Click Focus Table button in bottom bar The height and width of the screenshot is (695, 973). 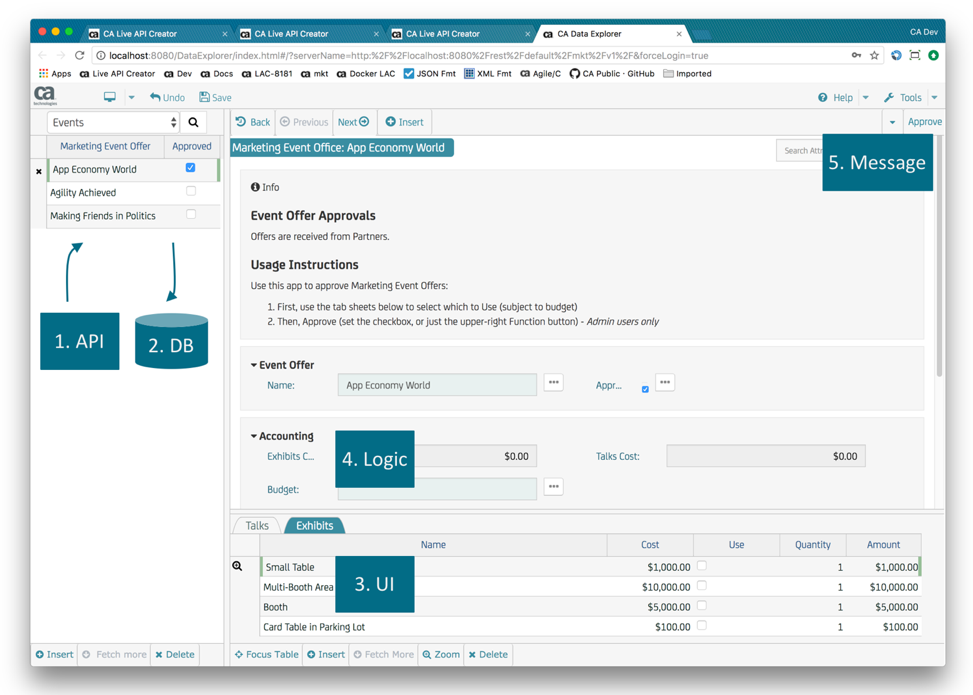(x=267, y=654)
